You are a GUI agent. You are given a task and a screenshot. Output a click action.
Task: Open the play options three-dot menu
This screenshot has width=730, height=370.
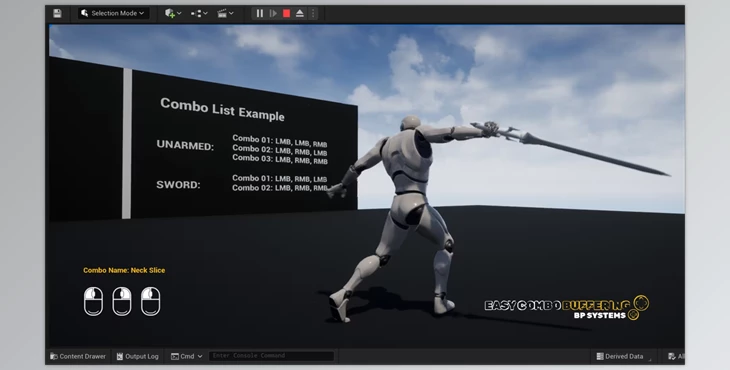pos(313,13)
